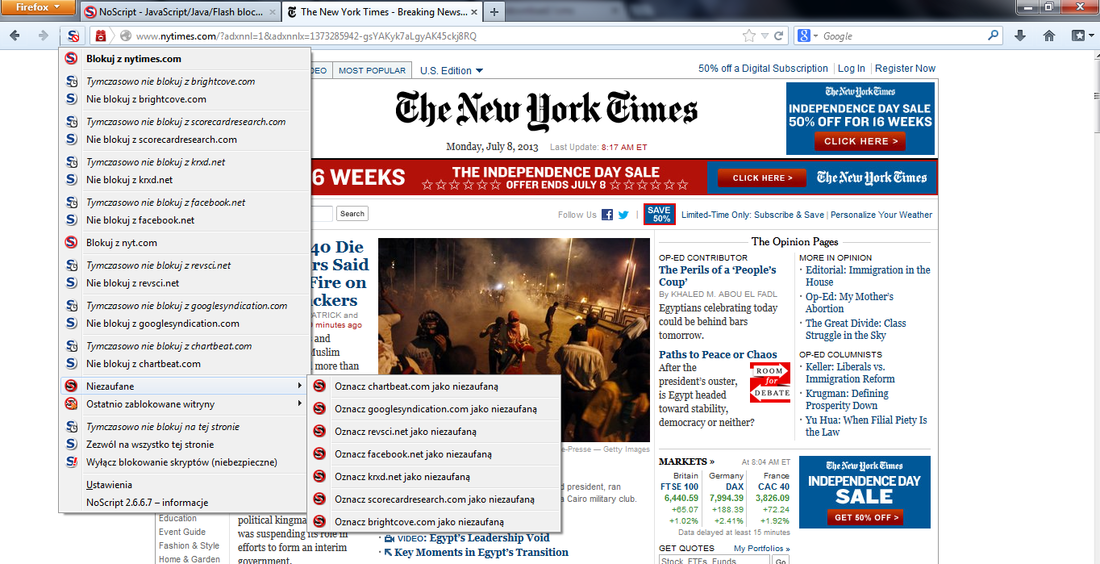Click the SAVE 50% badge
Viewport: 1100px width, 564px height.
pyautogui.click(x=659, y=214)
